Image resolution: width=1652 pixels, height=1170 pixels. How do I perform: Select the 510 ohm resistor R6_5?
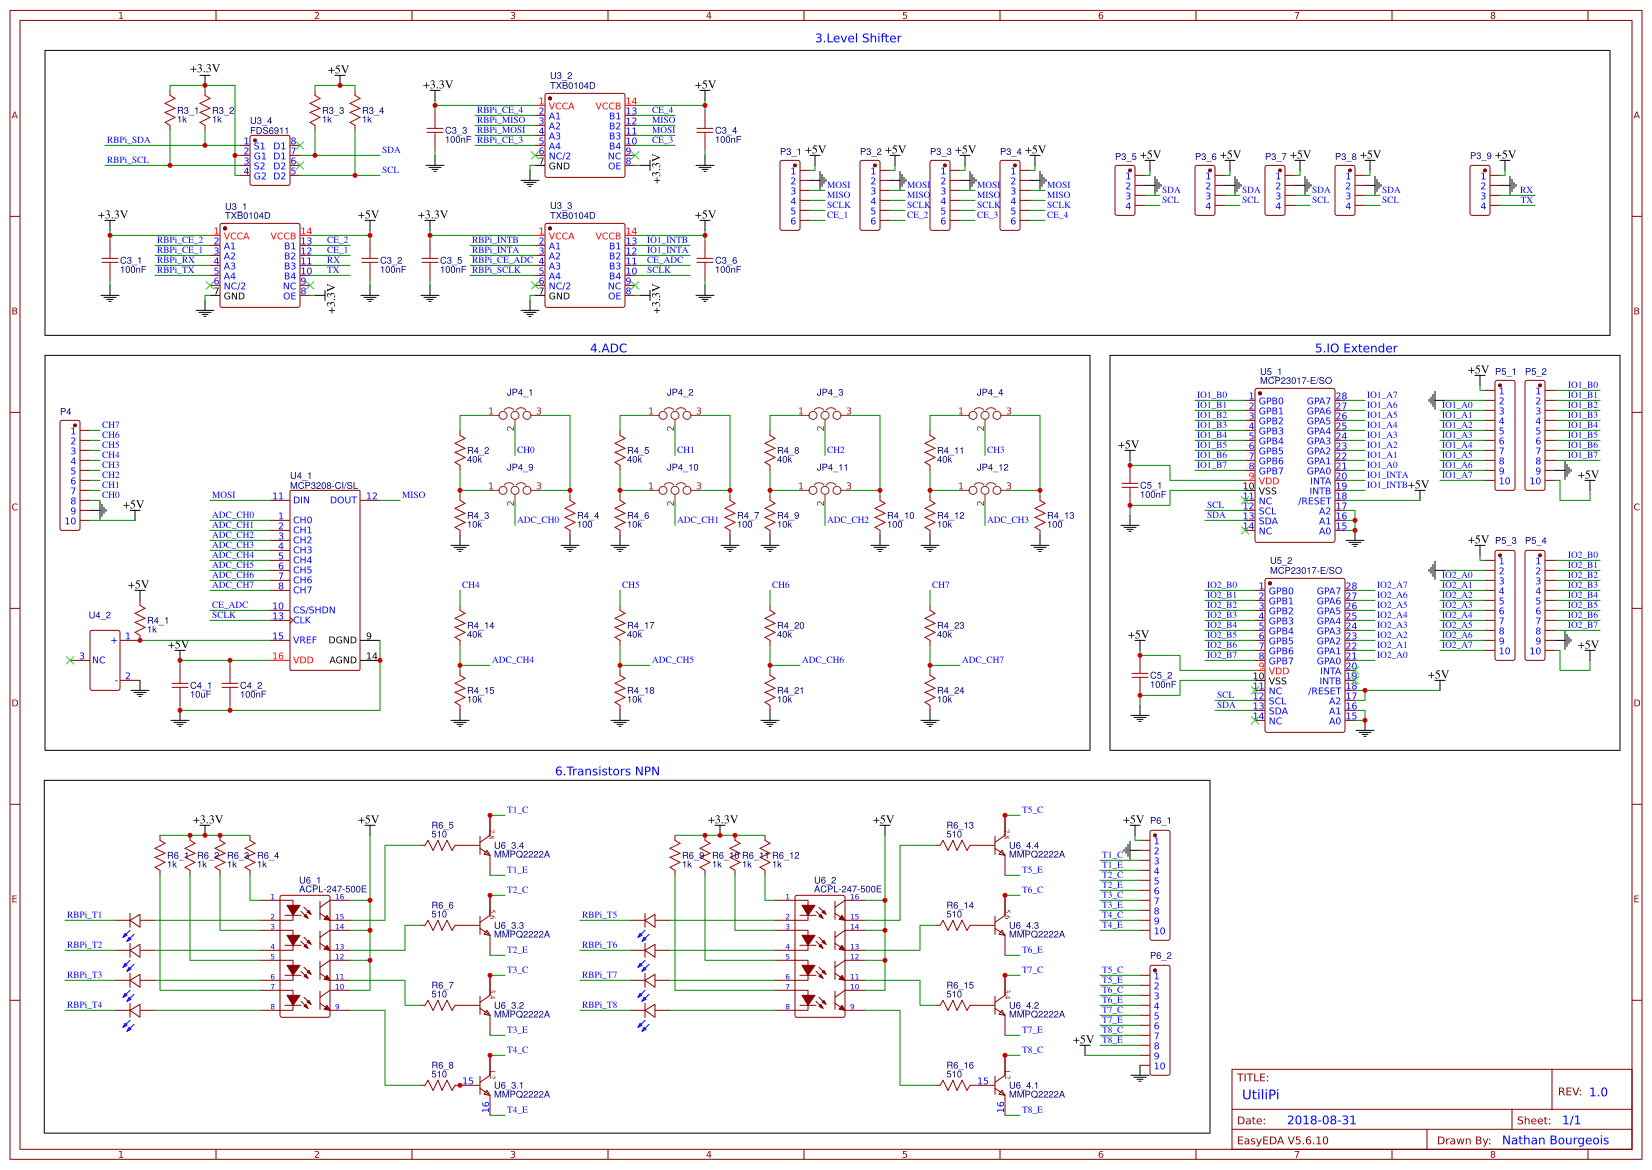point(438,843)
